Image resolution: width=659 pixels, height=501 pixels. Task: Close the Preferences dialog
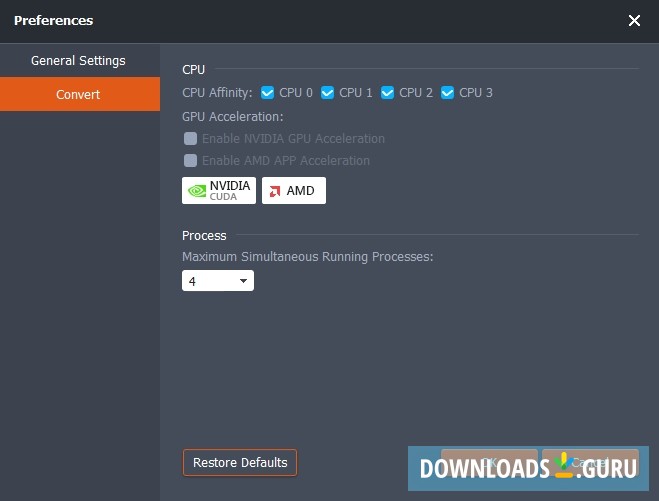pyautogui.click(x=634, y=20)
